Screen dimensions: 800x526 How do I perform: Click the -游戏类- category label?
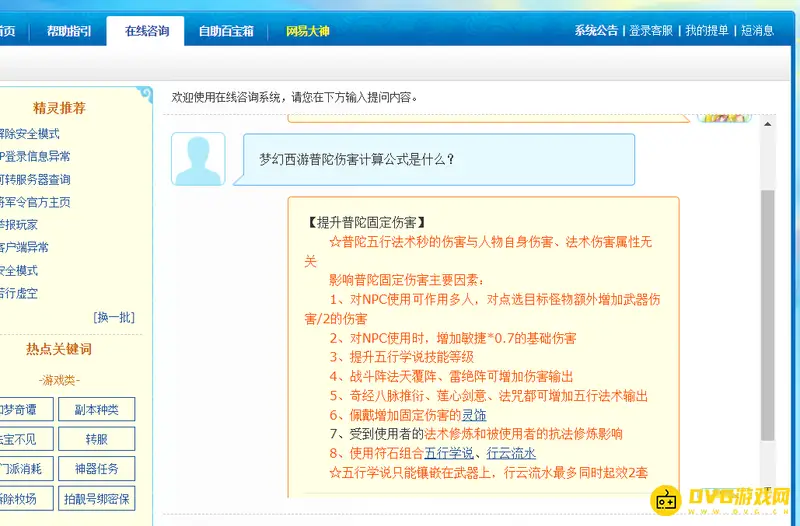pos(59,380)
